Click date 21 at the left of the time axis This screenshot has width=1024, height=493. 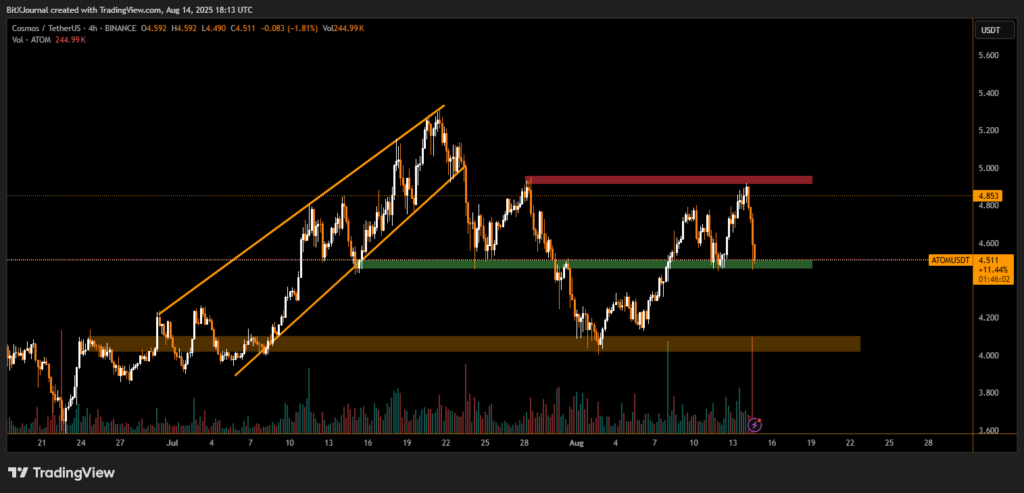pos(41,441)
